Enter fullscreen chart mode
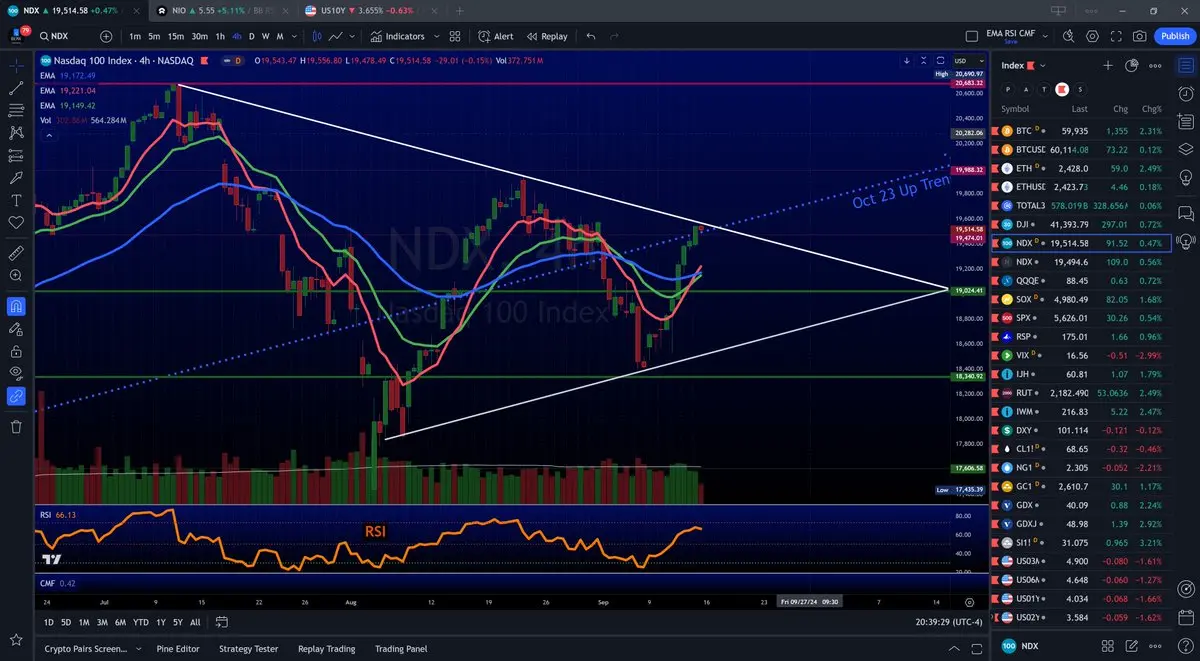The height and width of the screenshot is (661, 1200). pyautogui.click(x=1116, y=36)
